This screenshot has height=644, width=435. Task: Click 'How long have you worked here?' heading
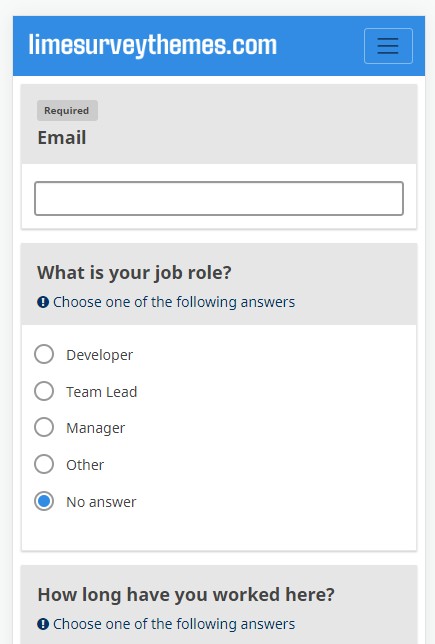coord(186,594)
